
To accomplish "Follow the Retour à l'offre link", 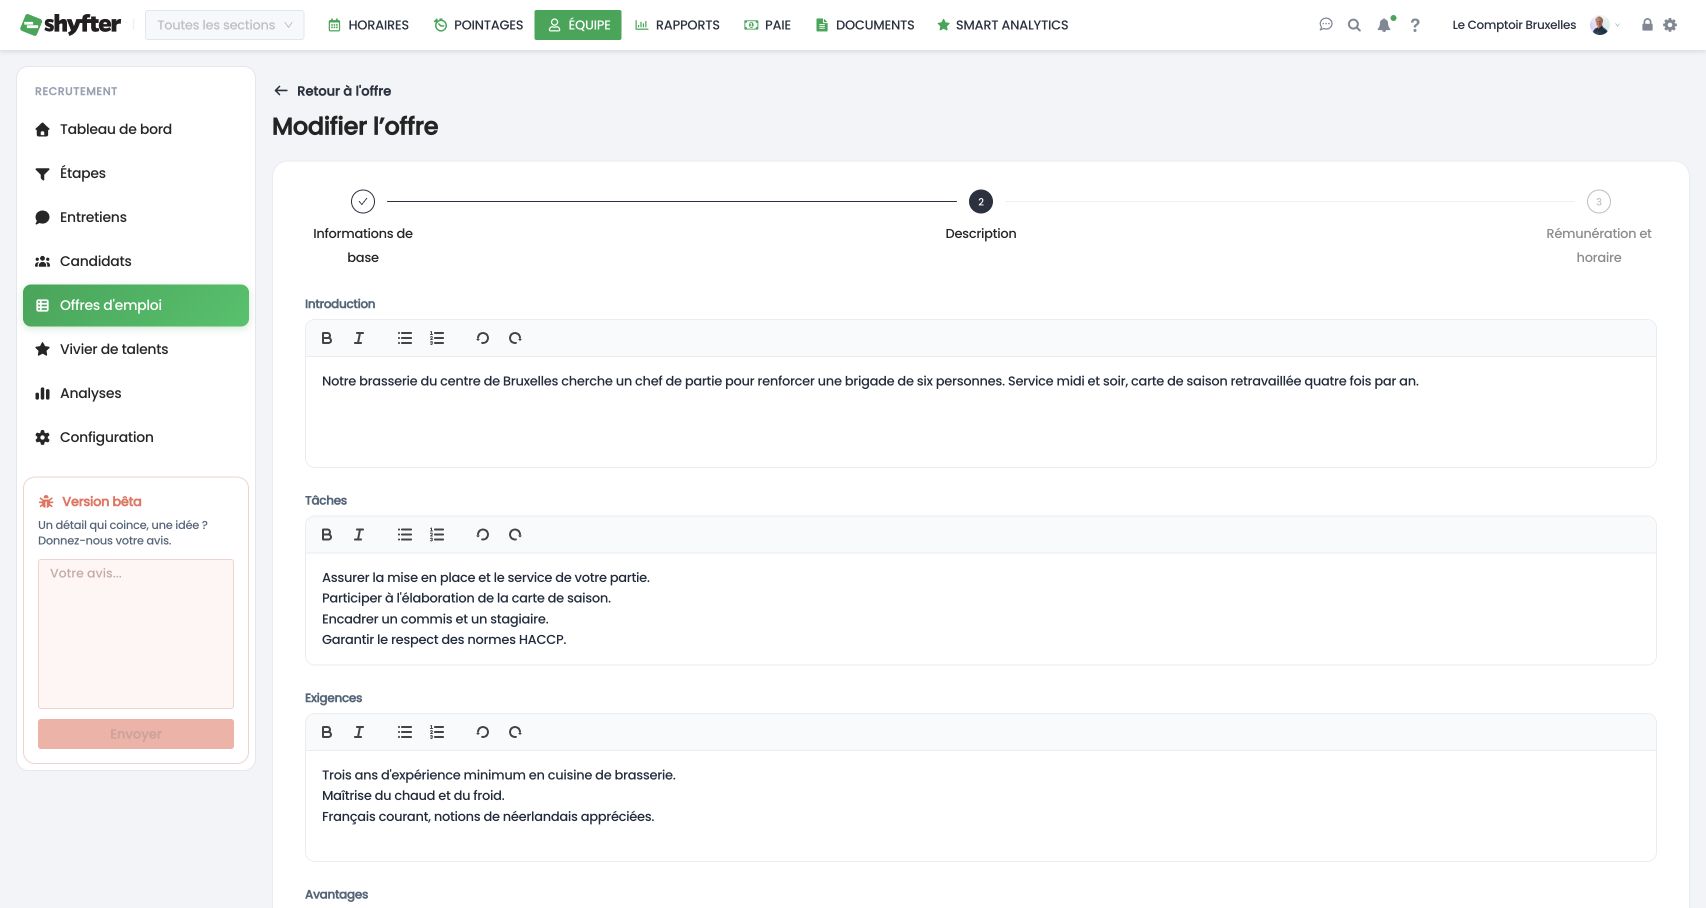I will [x=332, y=91].
